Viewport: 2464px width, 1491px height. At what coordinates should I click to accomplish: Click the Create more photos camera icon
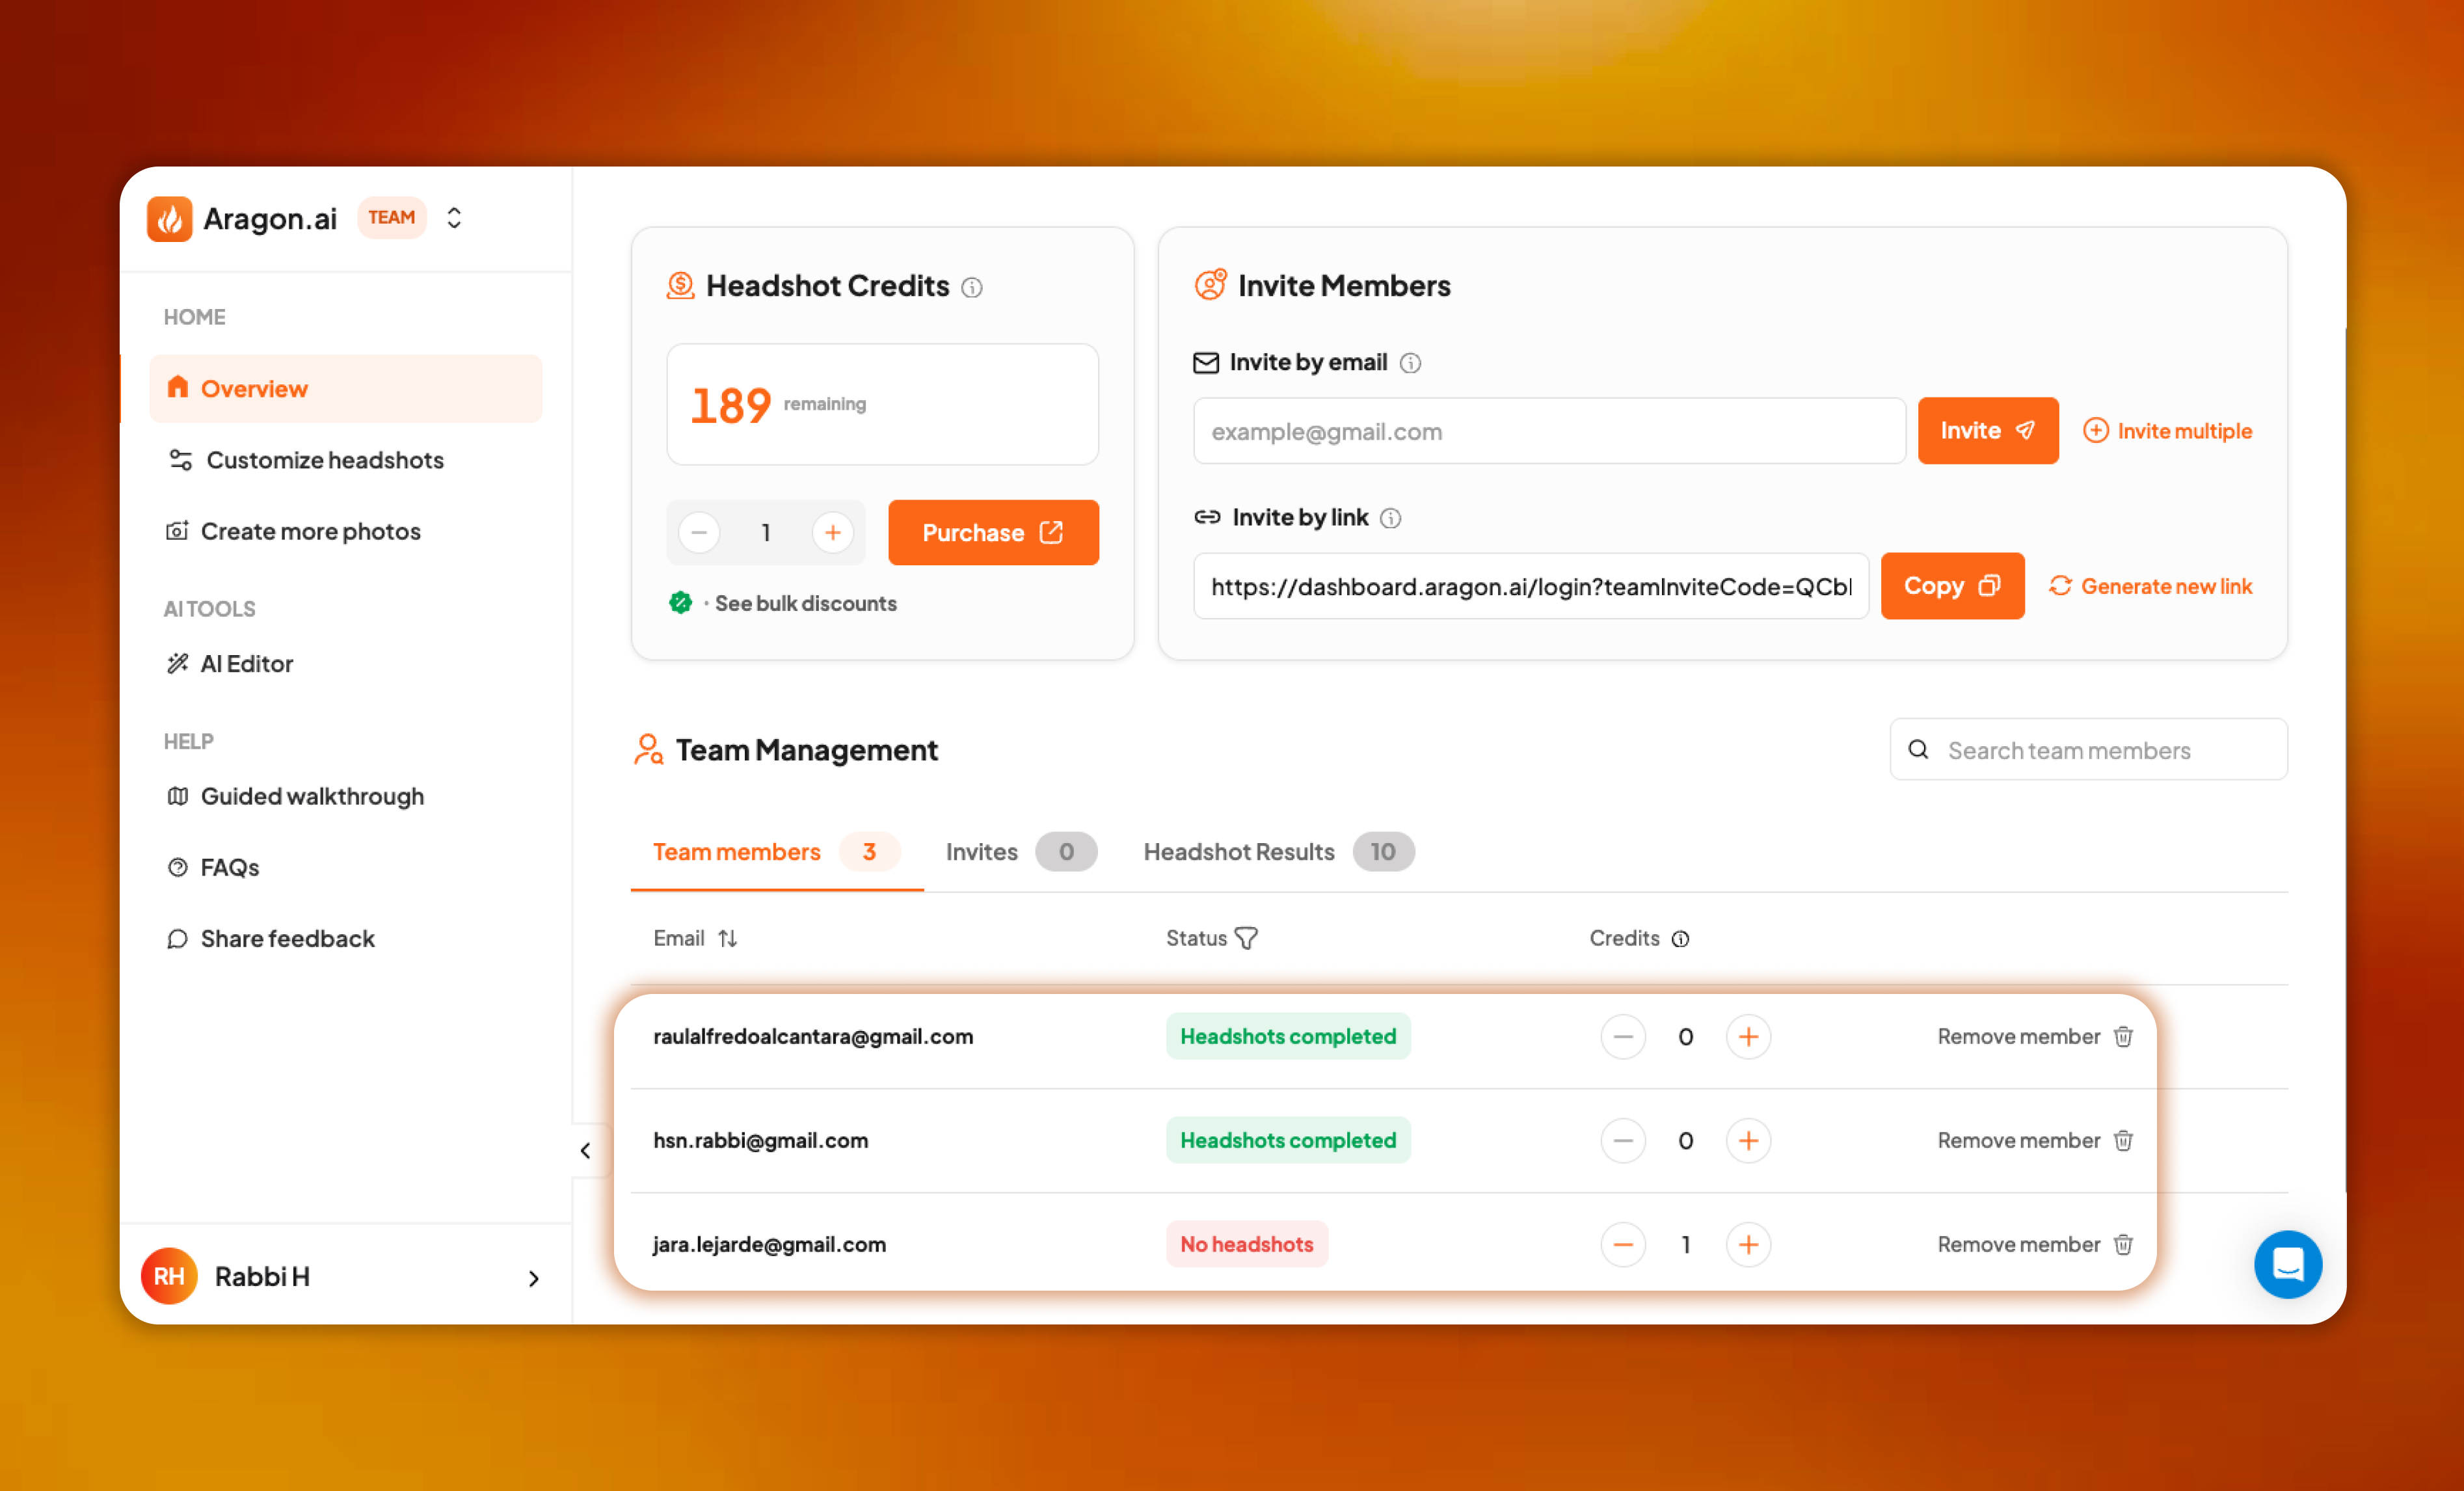(177, 531)
